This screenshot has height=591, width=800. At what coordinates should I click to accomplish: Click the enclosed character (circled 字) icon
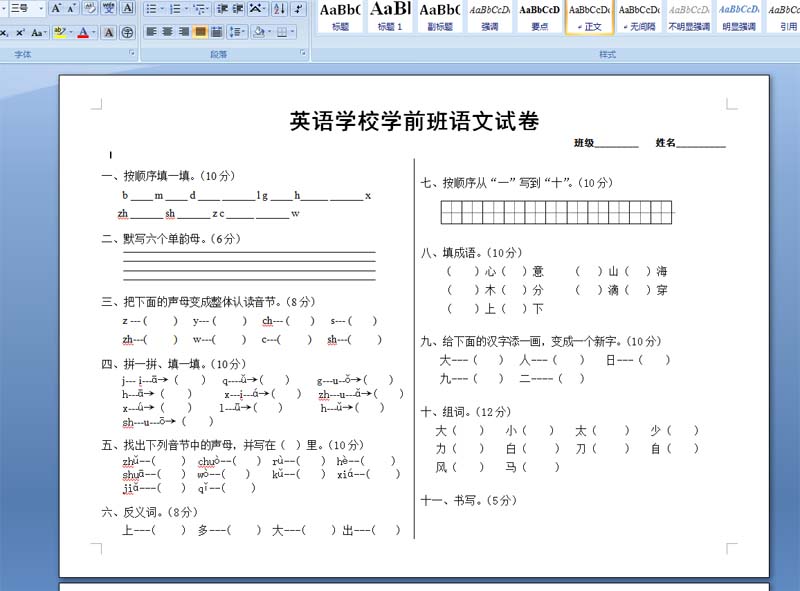(x=128, y=33)
